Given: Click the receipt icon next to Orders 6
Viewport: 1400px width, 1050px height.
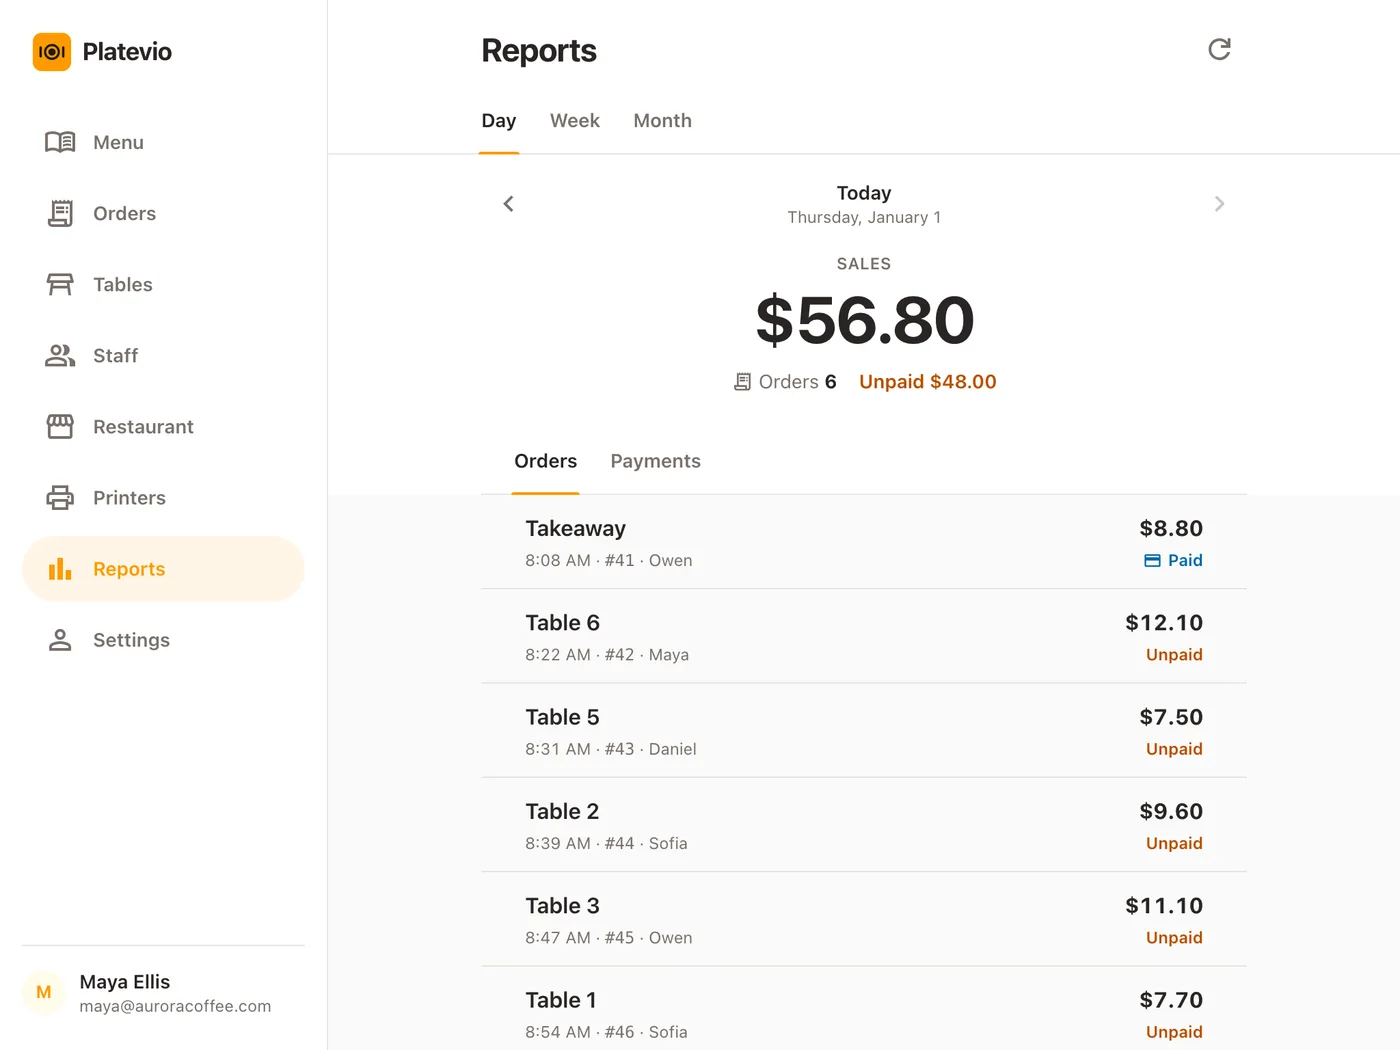Looking at the screenshot, I should [742, 382].
